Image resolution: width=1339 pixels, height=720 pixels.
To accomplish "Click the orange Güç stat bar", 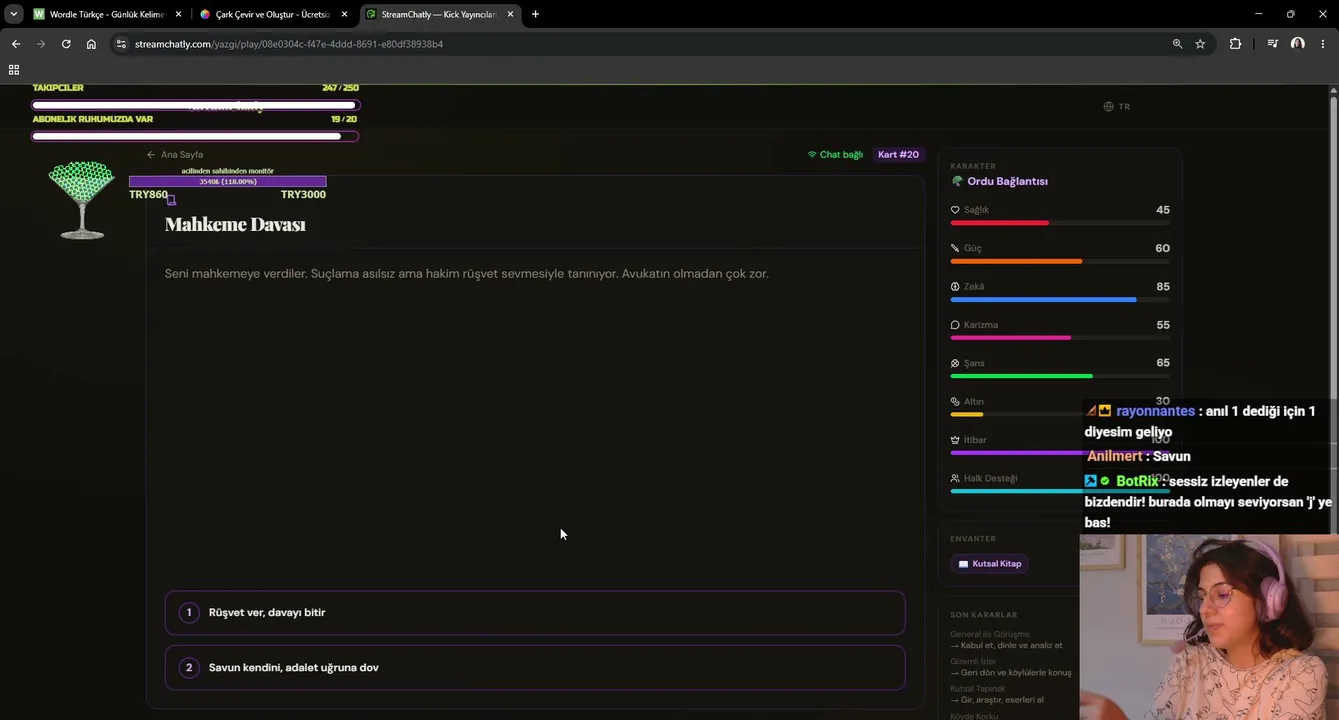I will 1060,261.
